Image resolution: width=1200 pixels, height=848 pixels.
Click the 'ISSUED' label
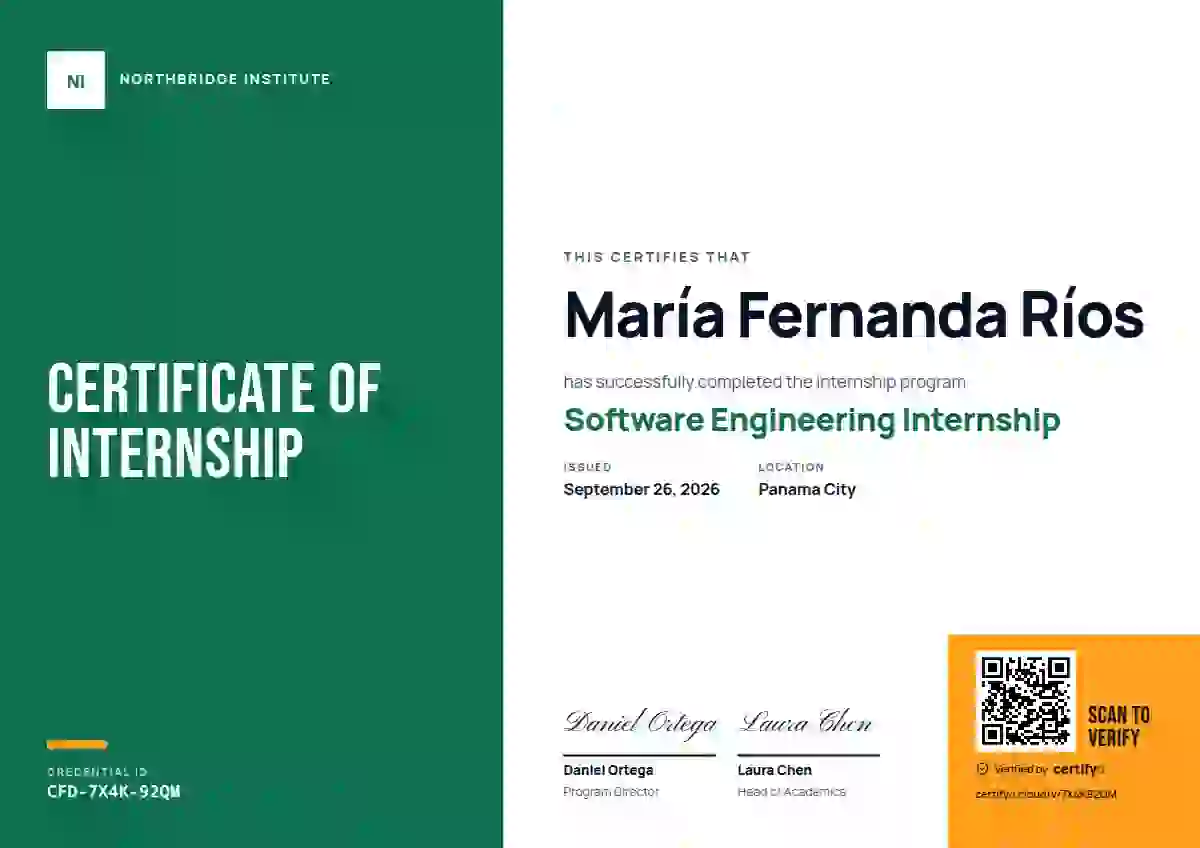tap(588, 467)
